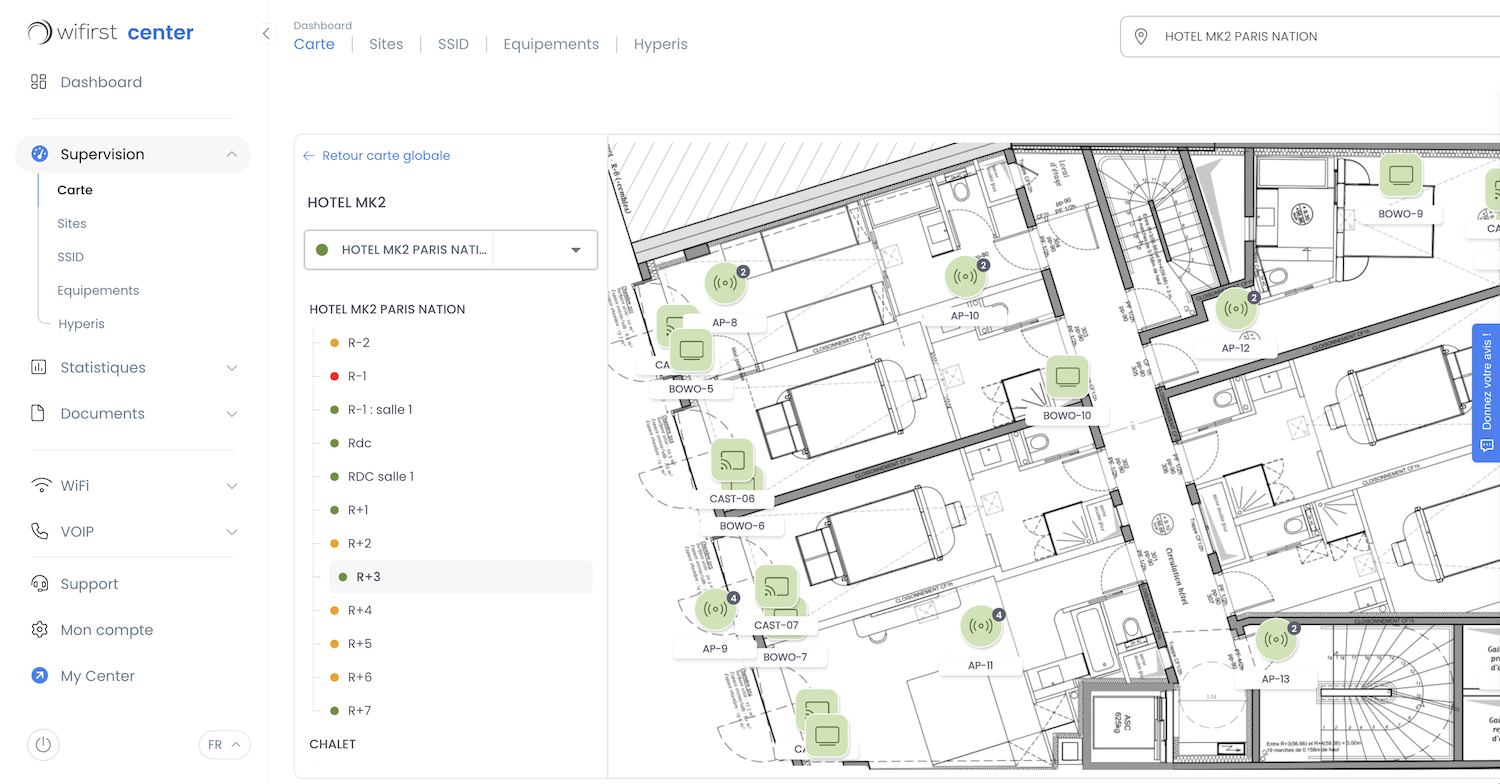Viewport: 1500px width, 784px height.
Task: Open Hyperis in Supervision submenu
Action: [81, 324]
